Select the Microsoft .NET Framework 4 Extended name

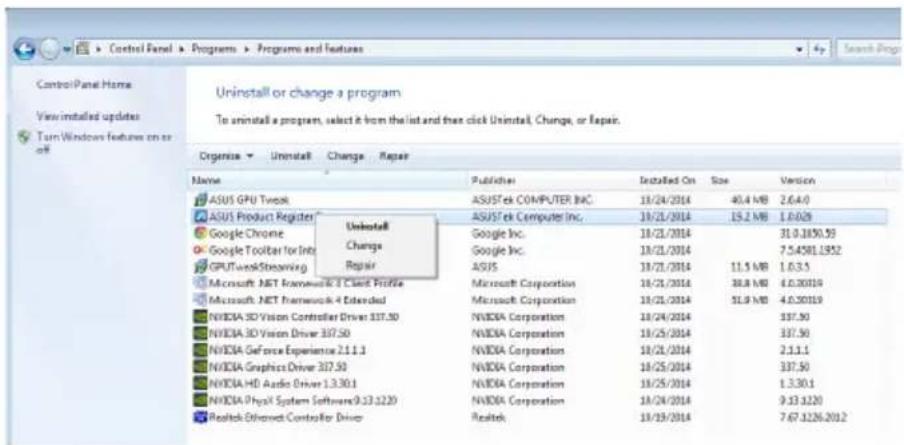point(297,300)
